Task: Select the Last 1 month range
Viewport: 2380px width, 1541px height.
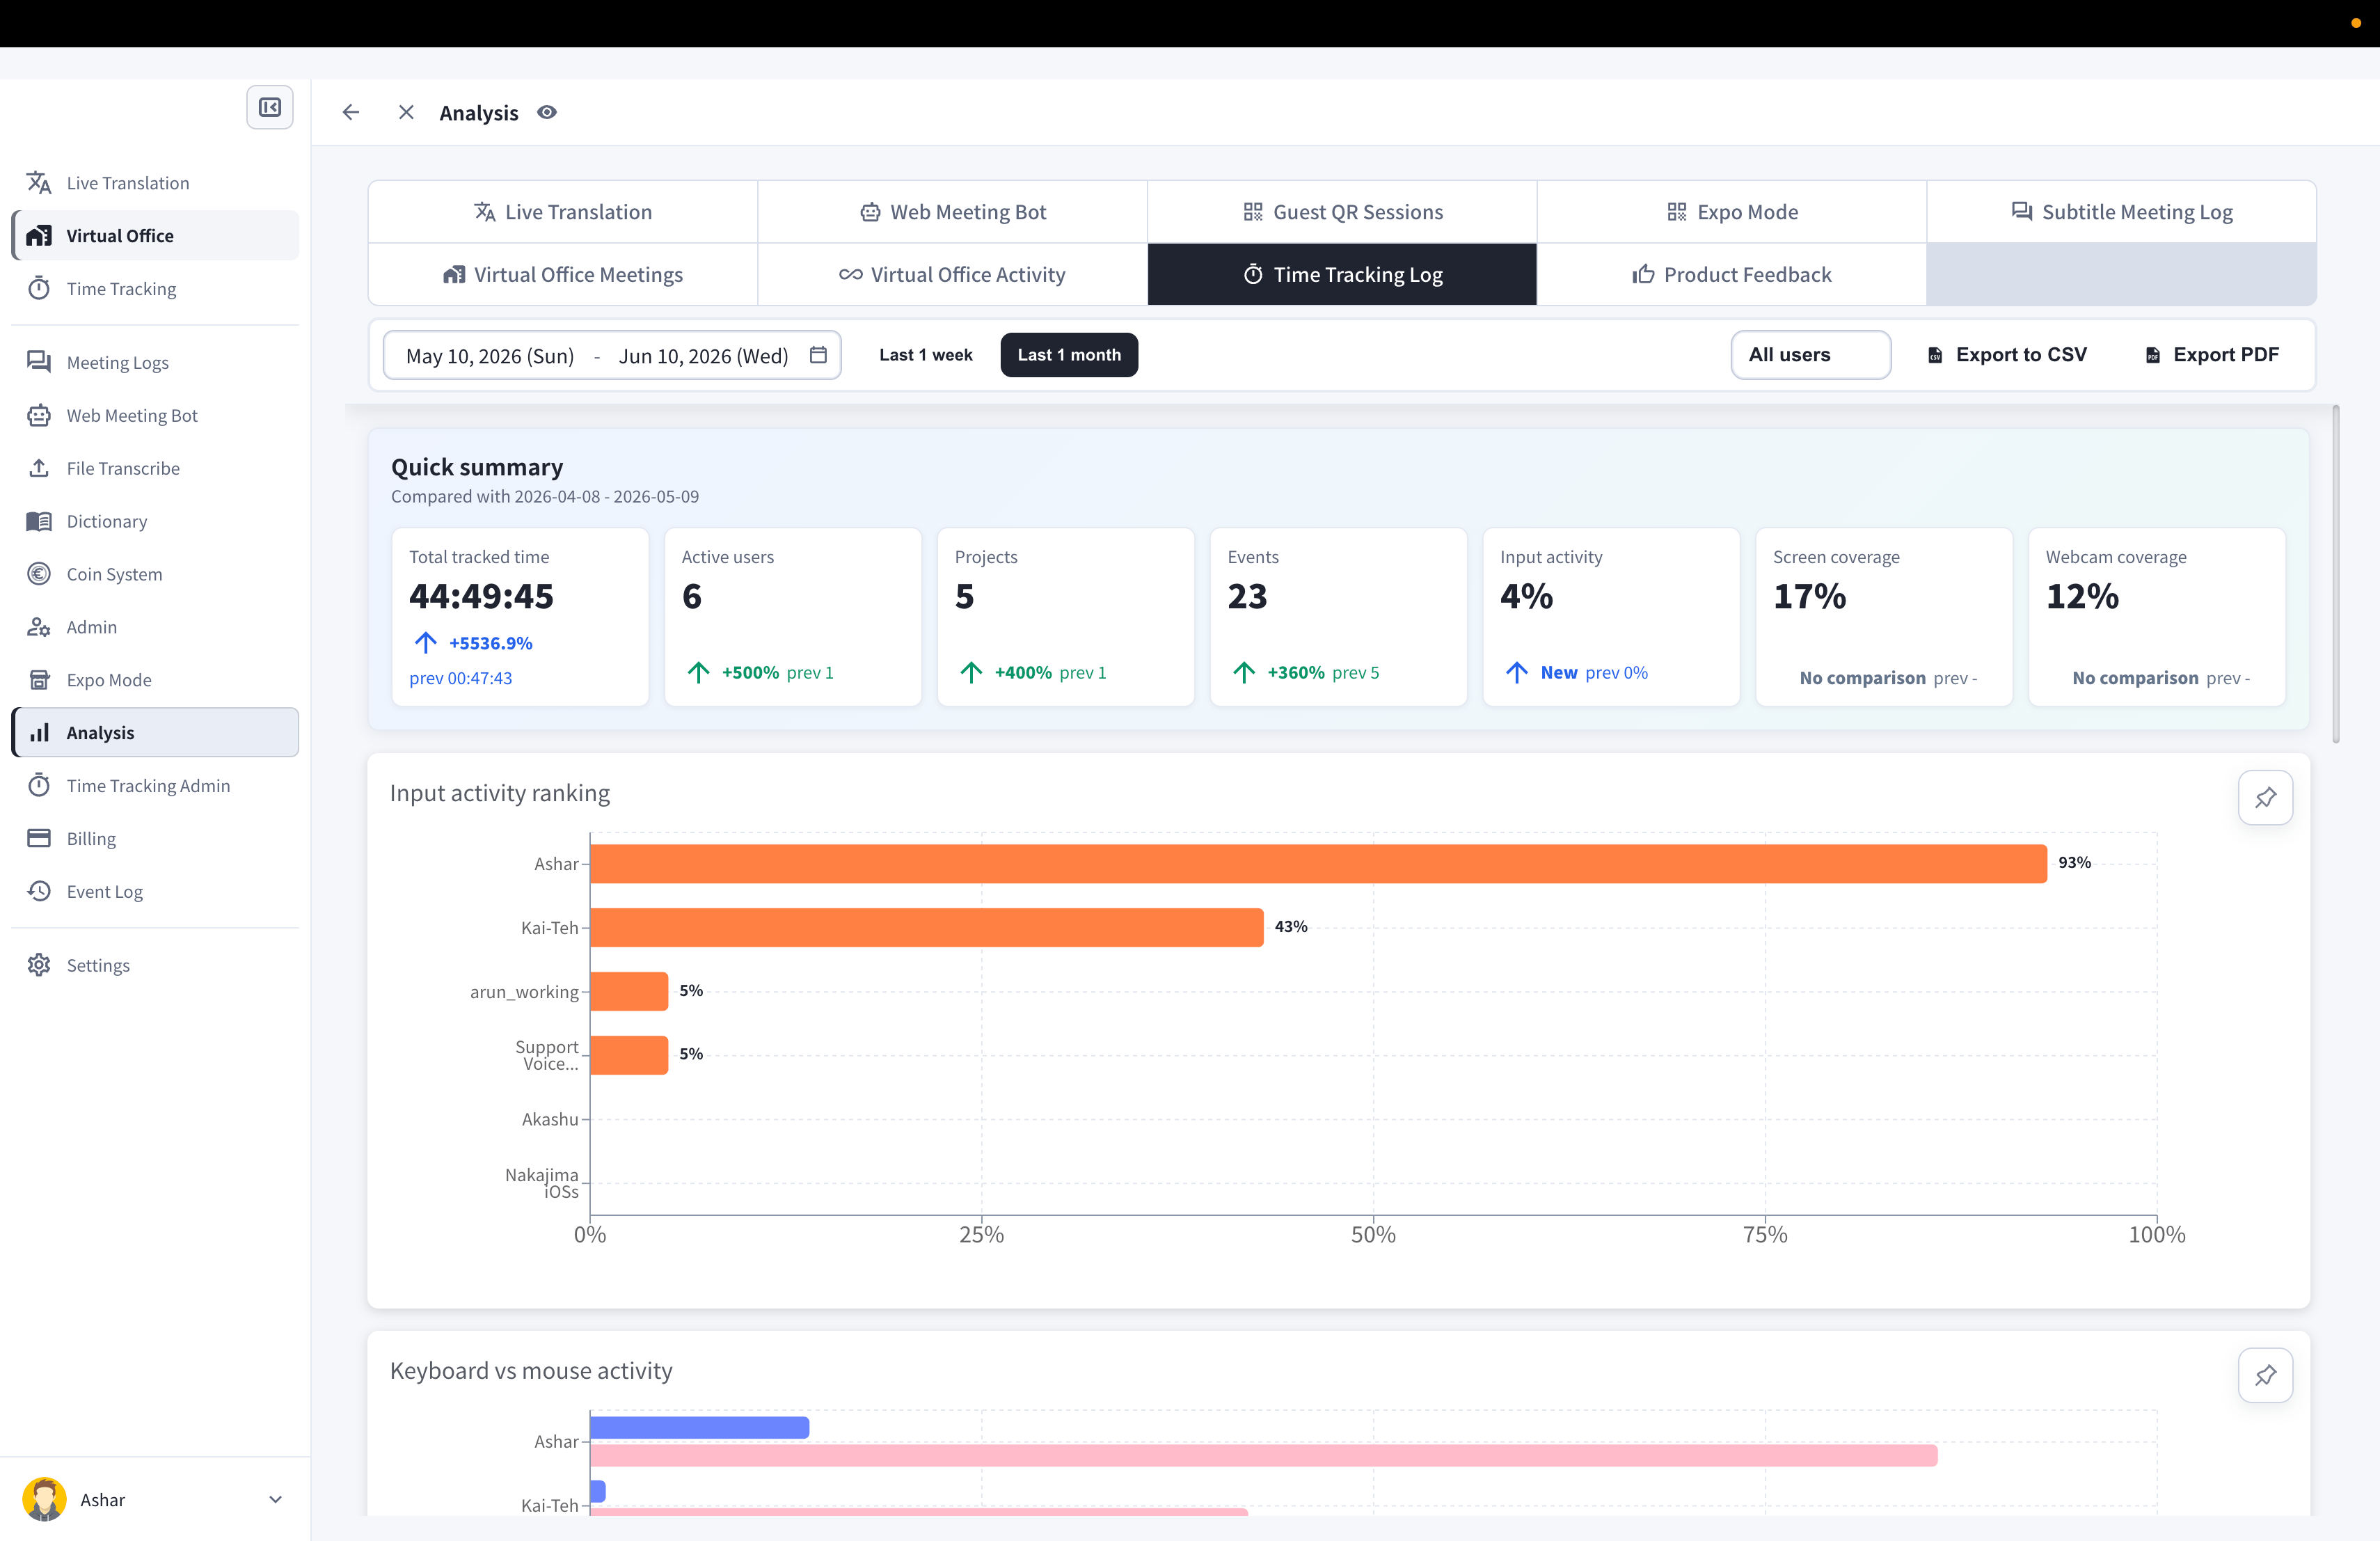Action: click(1069, 355)
